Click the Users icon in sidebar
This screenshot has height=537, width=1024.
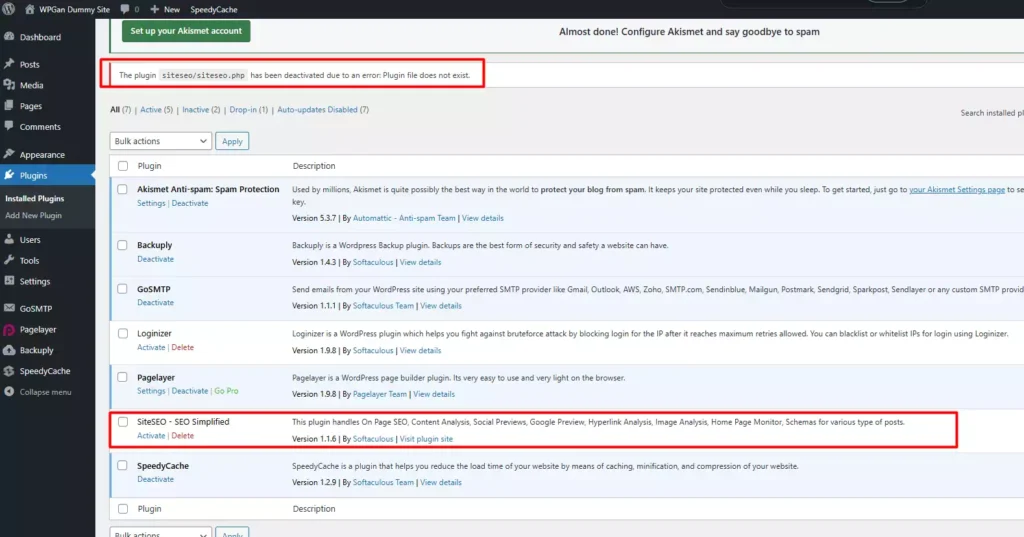tap(9, 240)
